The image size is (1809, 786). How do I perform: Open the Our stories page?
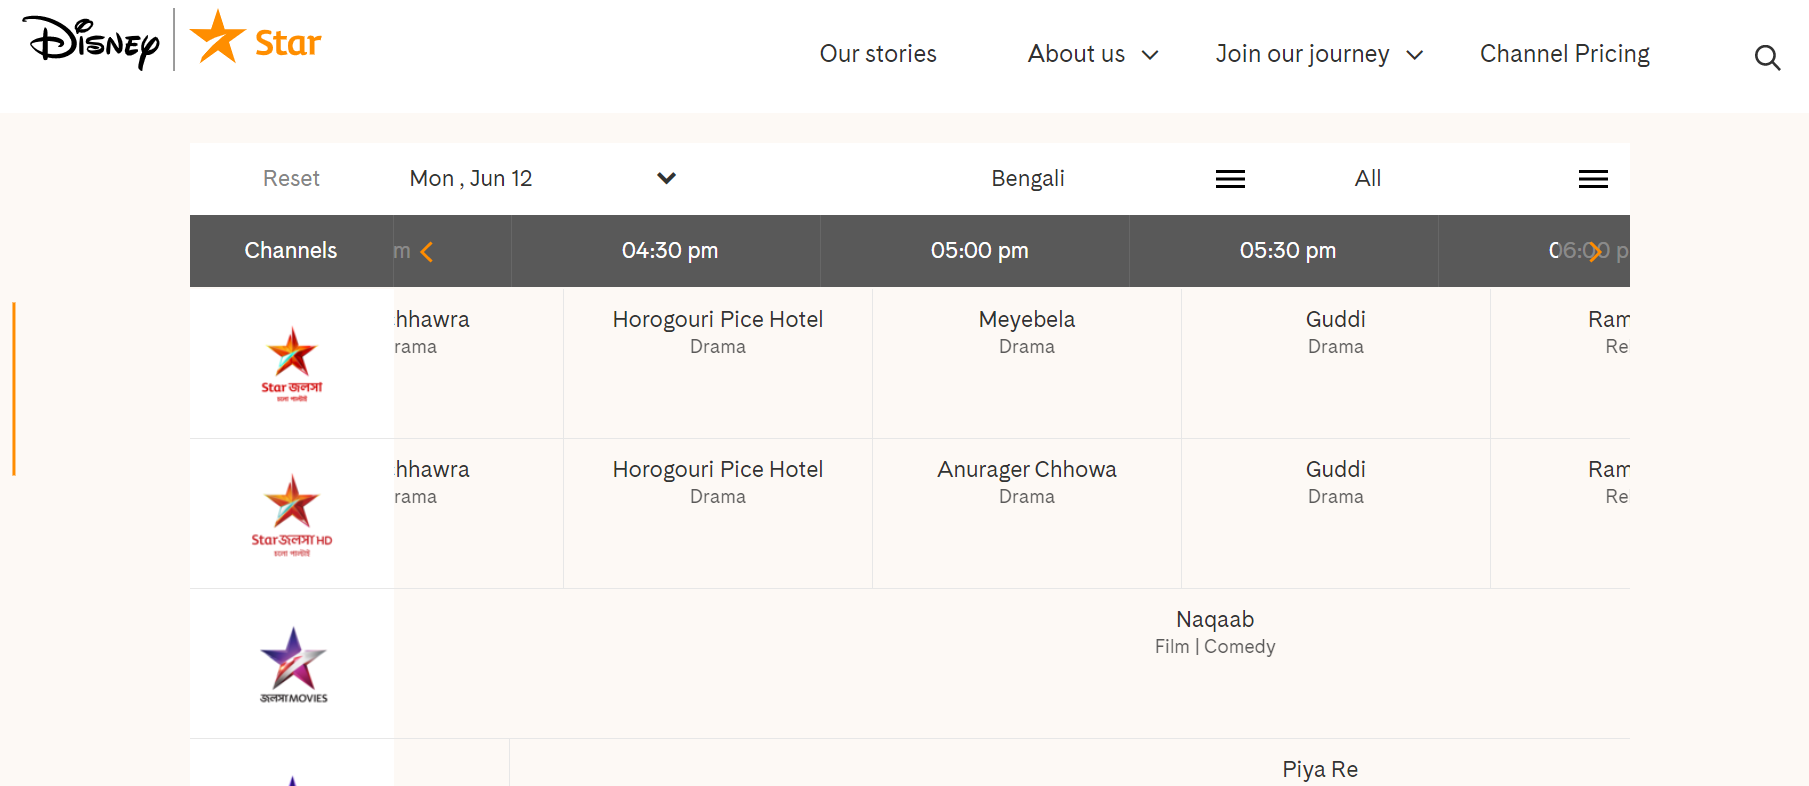878,54
